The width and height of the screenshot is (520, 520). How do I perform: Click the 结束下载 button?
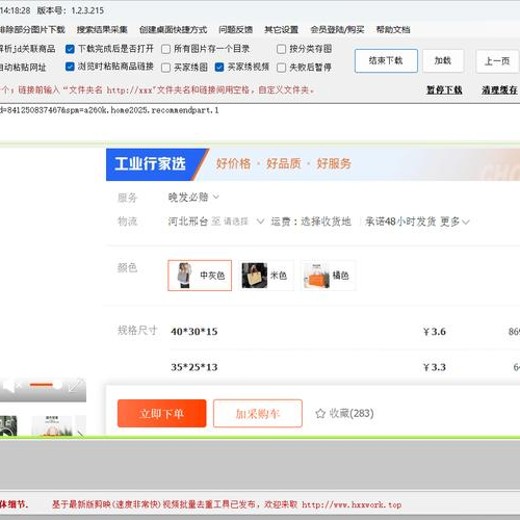(x=386, y=61)
